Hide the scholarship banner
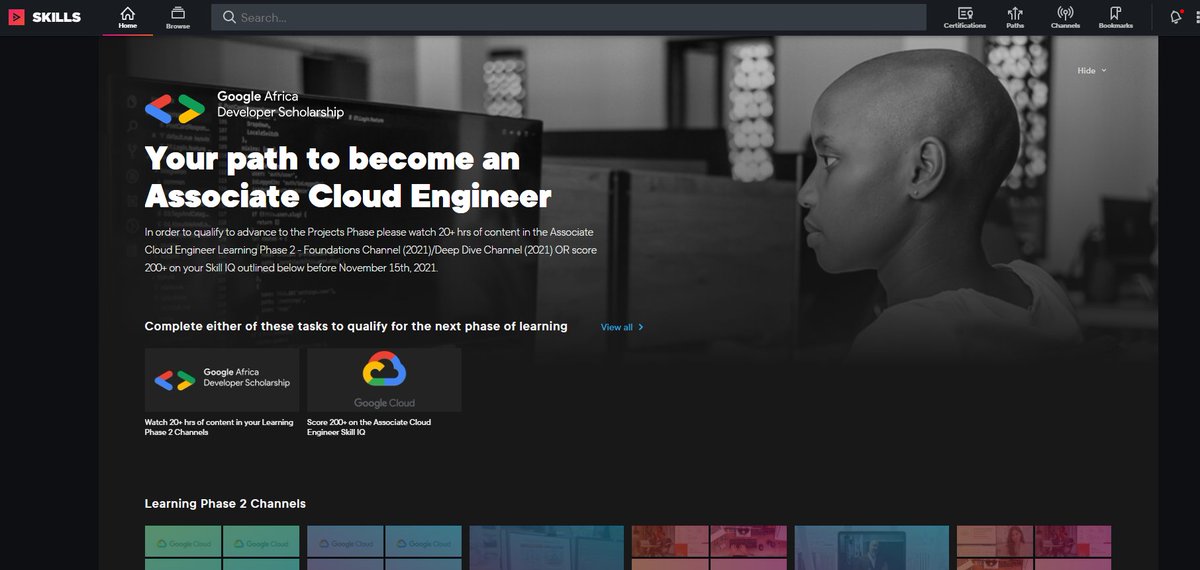 [x=1092, y=70]
